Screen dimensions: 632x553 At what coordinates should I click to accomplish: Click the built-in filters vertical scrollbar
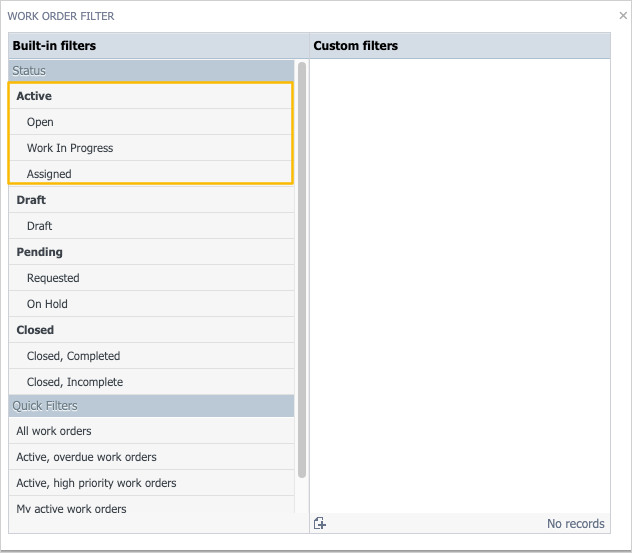[302, 270]
